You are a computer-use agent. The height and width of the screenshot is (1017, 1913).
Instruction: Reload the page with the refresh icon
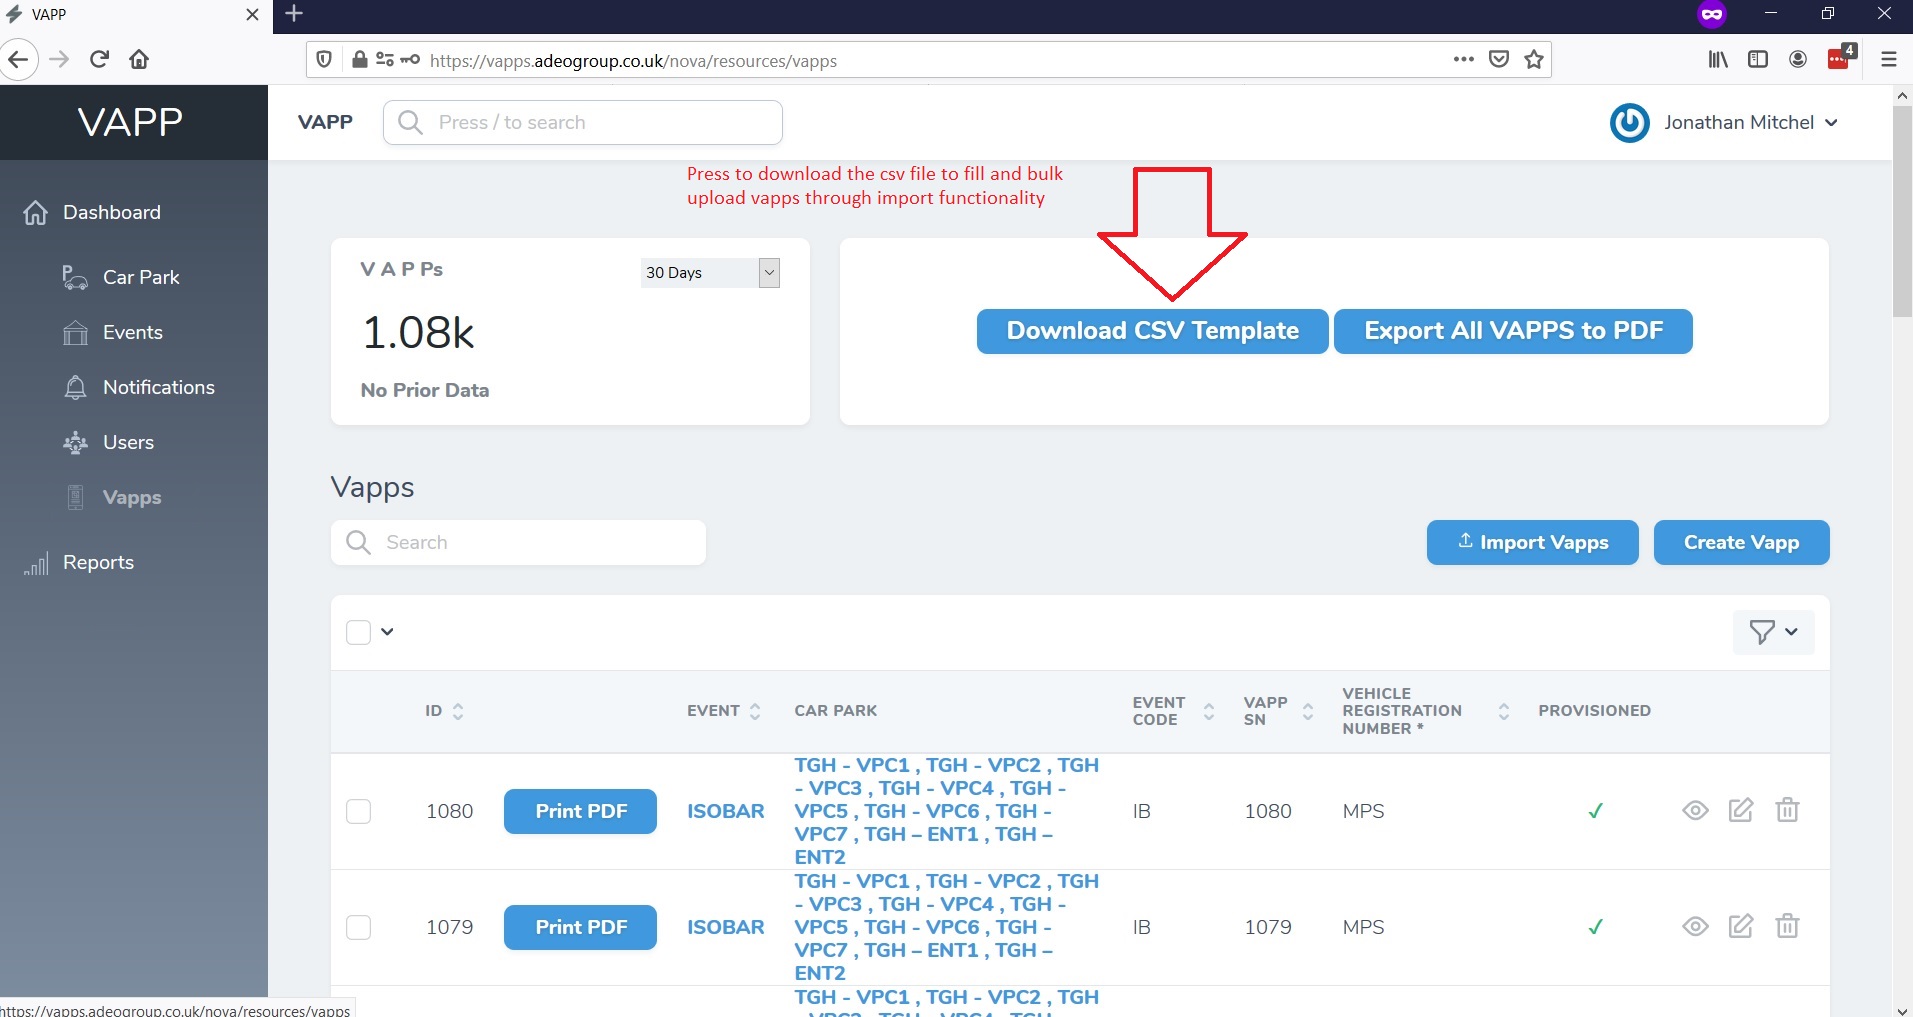[x=99, y=60]
